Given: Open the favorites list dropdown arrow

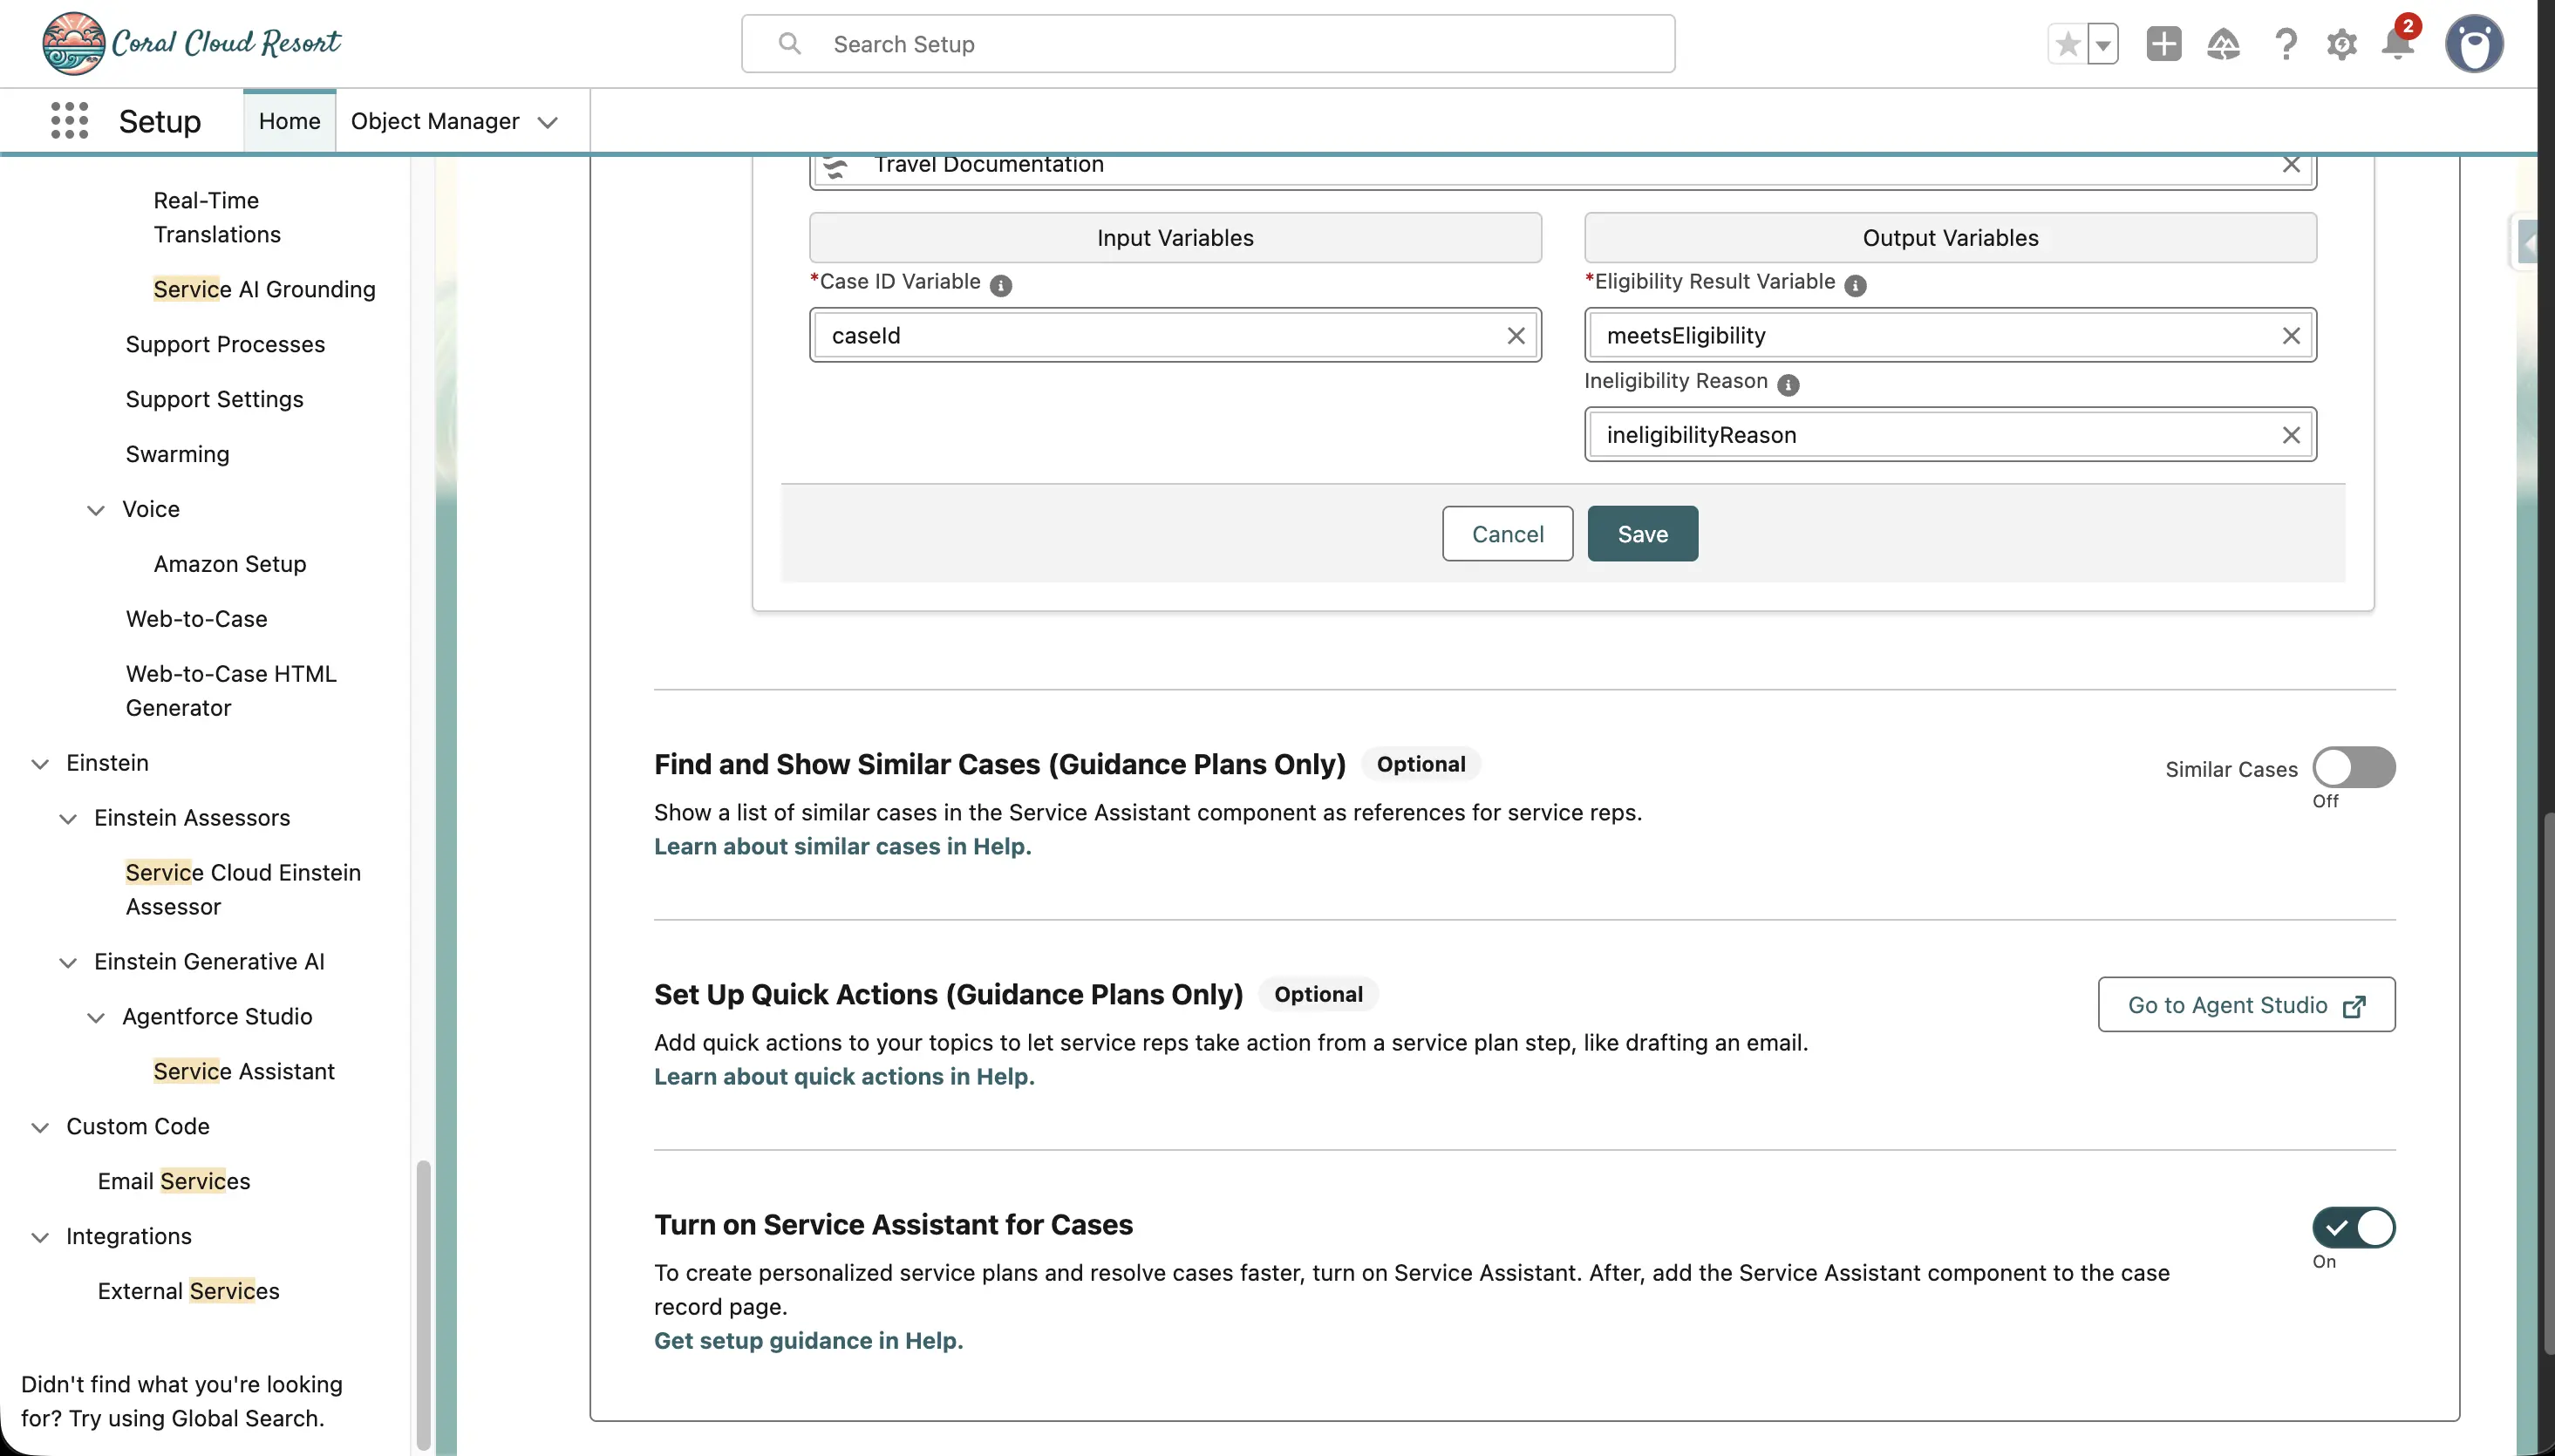Looking at the screenshot, I should [2103, 44].
